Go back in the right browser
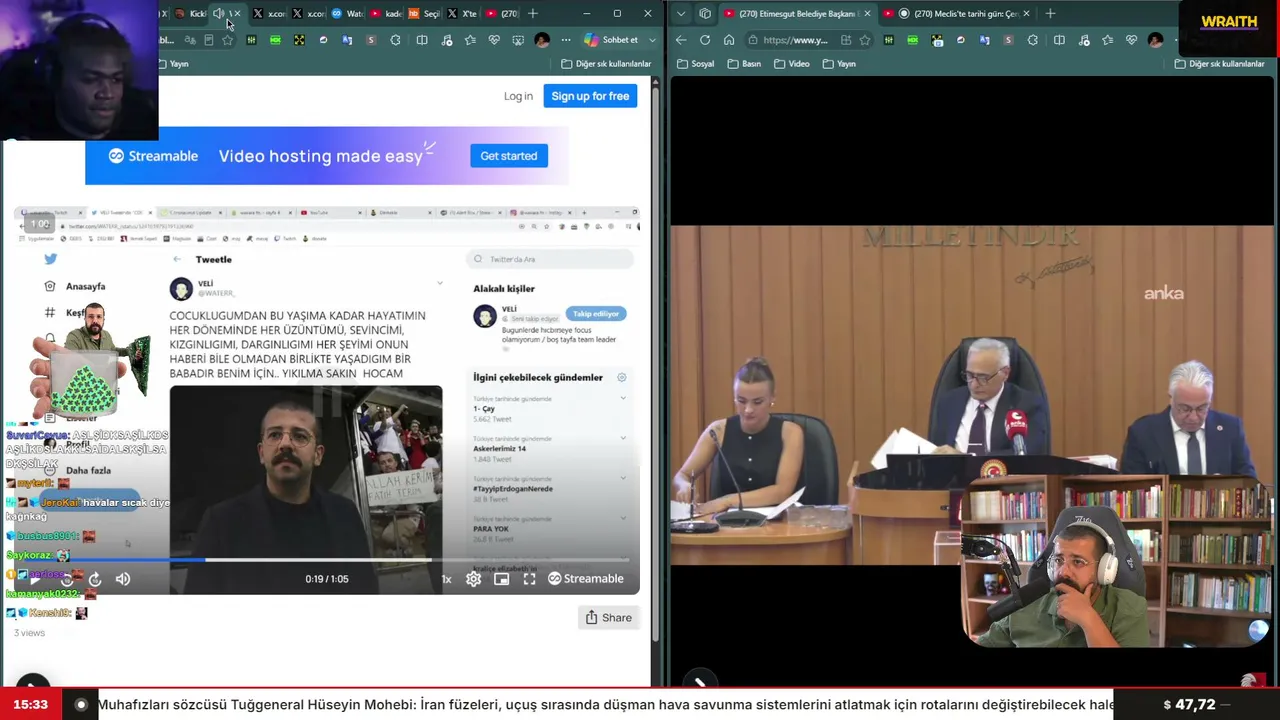 [x=681, y=40]
